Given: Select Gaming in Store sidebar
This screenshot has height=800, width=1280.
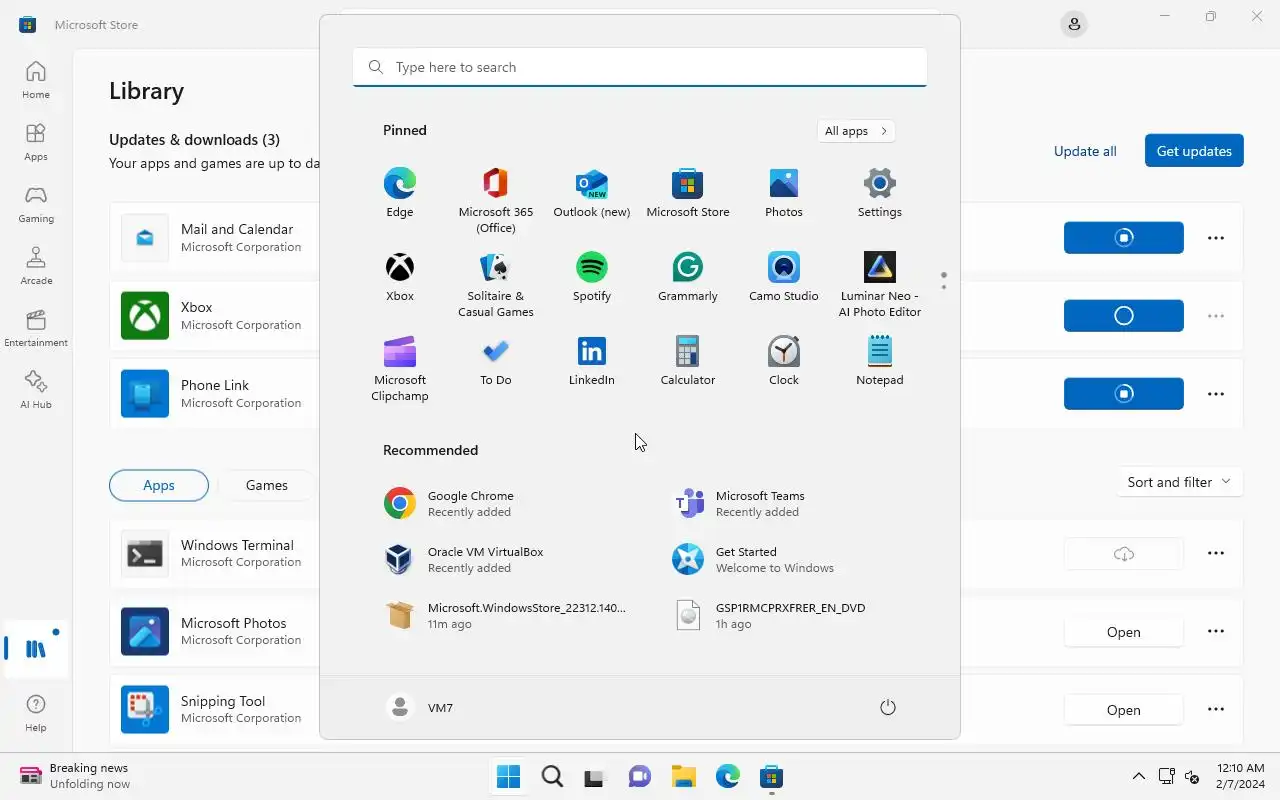Looking at the screenshot, I should tap(36, 204).
